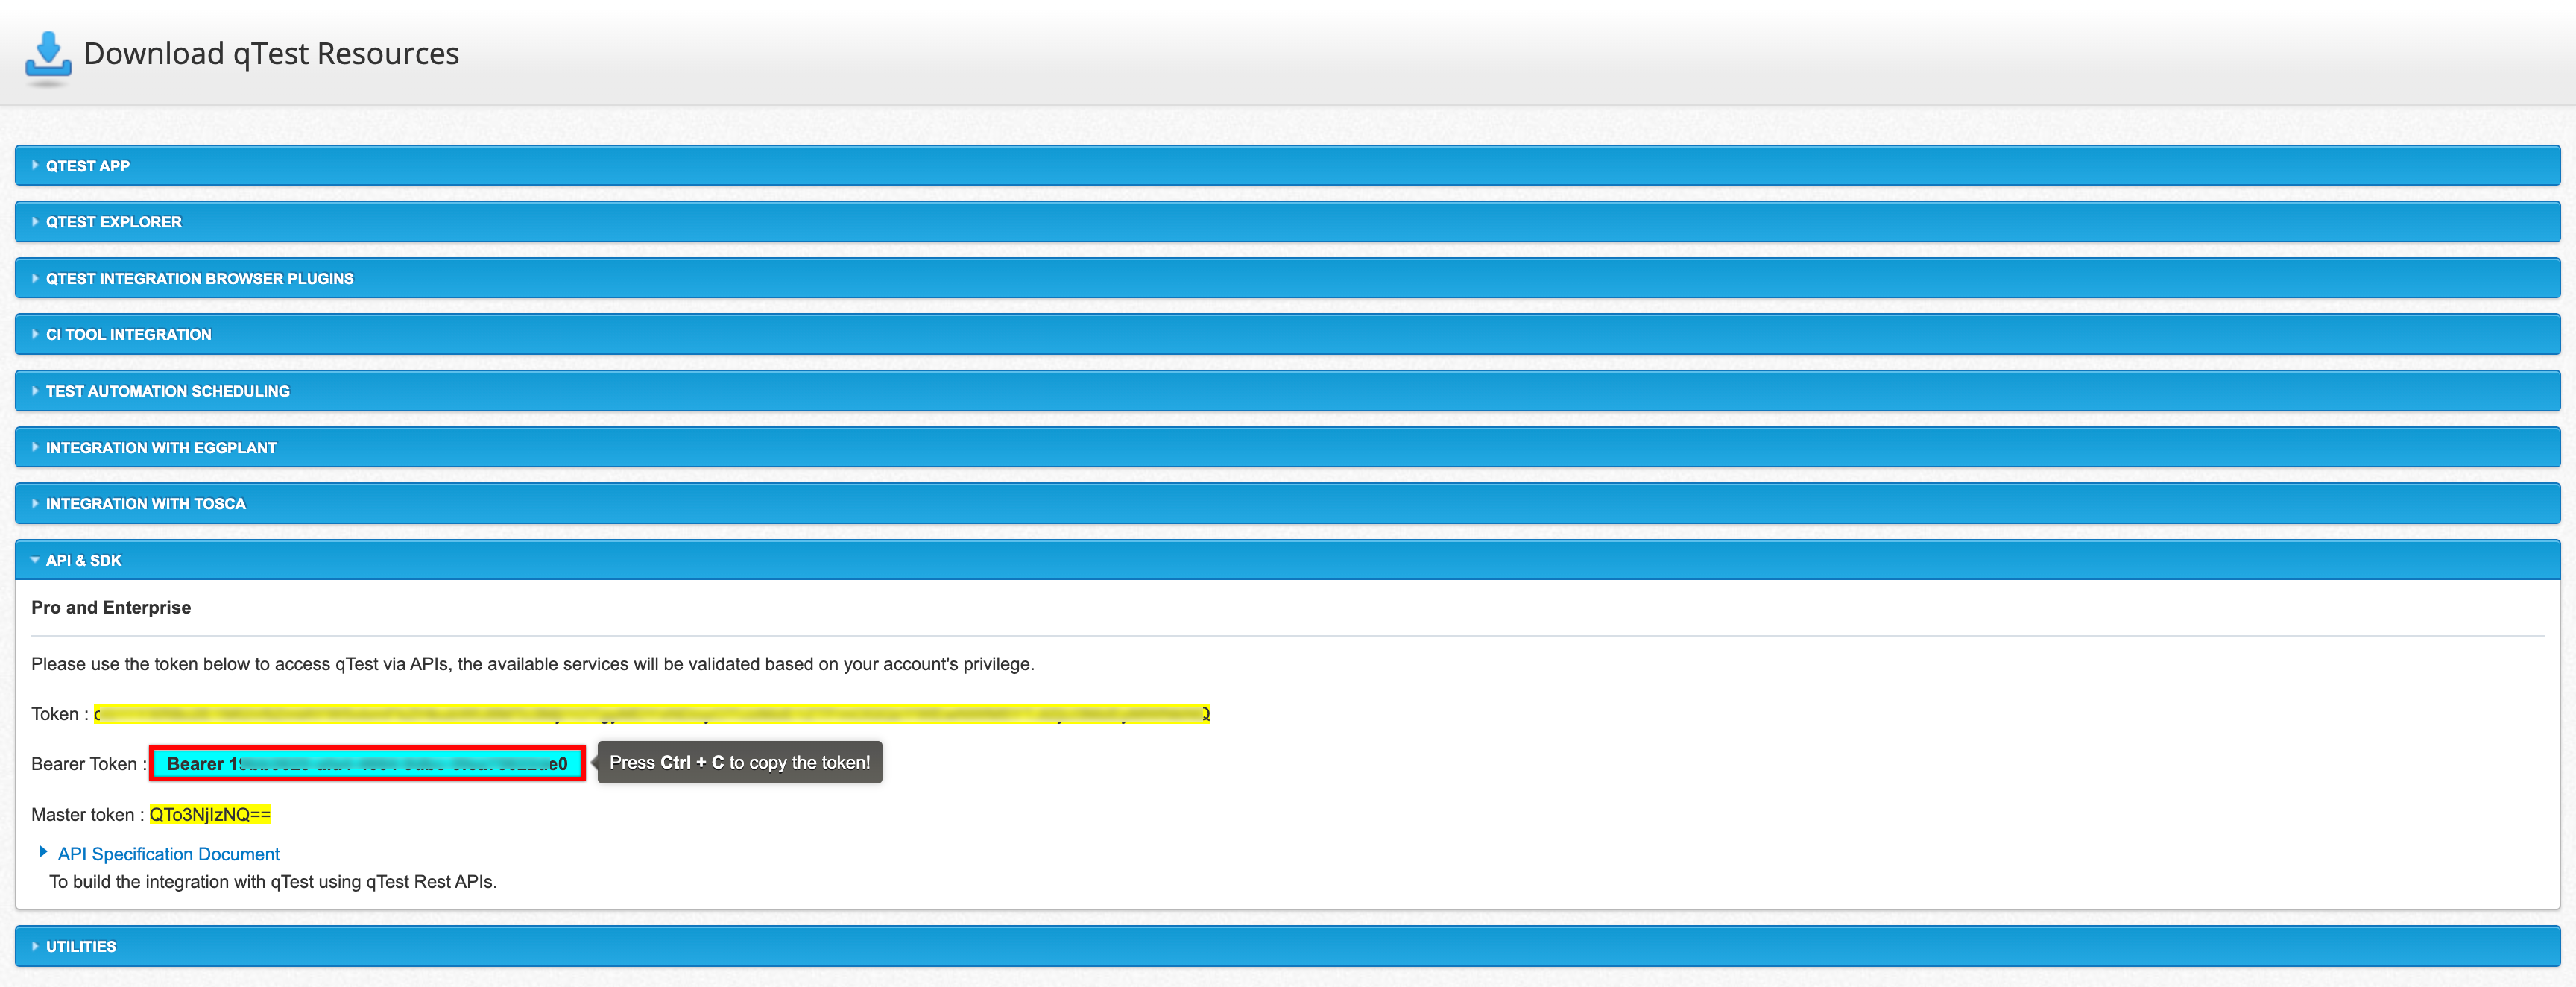This screenshot has width=2576, height=987.
Task: Expand INTEGRATION WITH EGGPLANT section
Action: [161, 448]
